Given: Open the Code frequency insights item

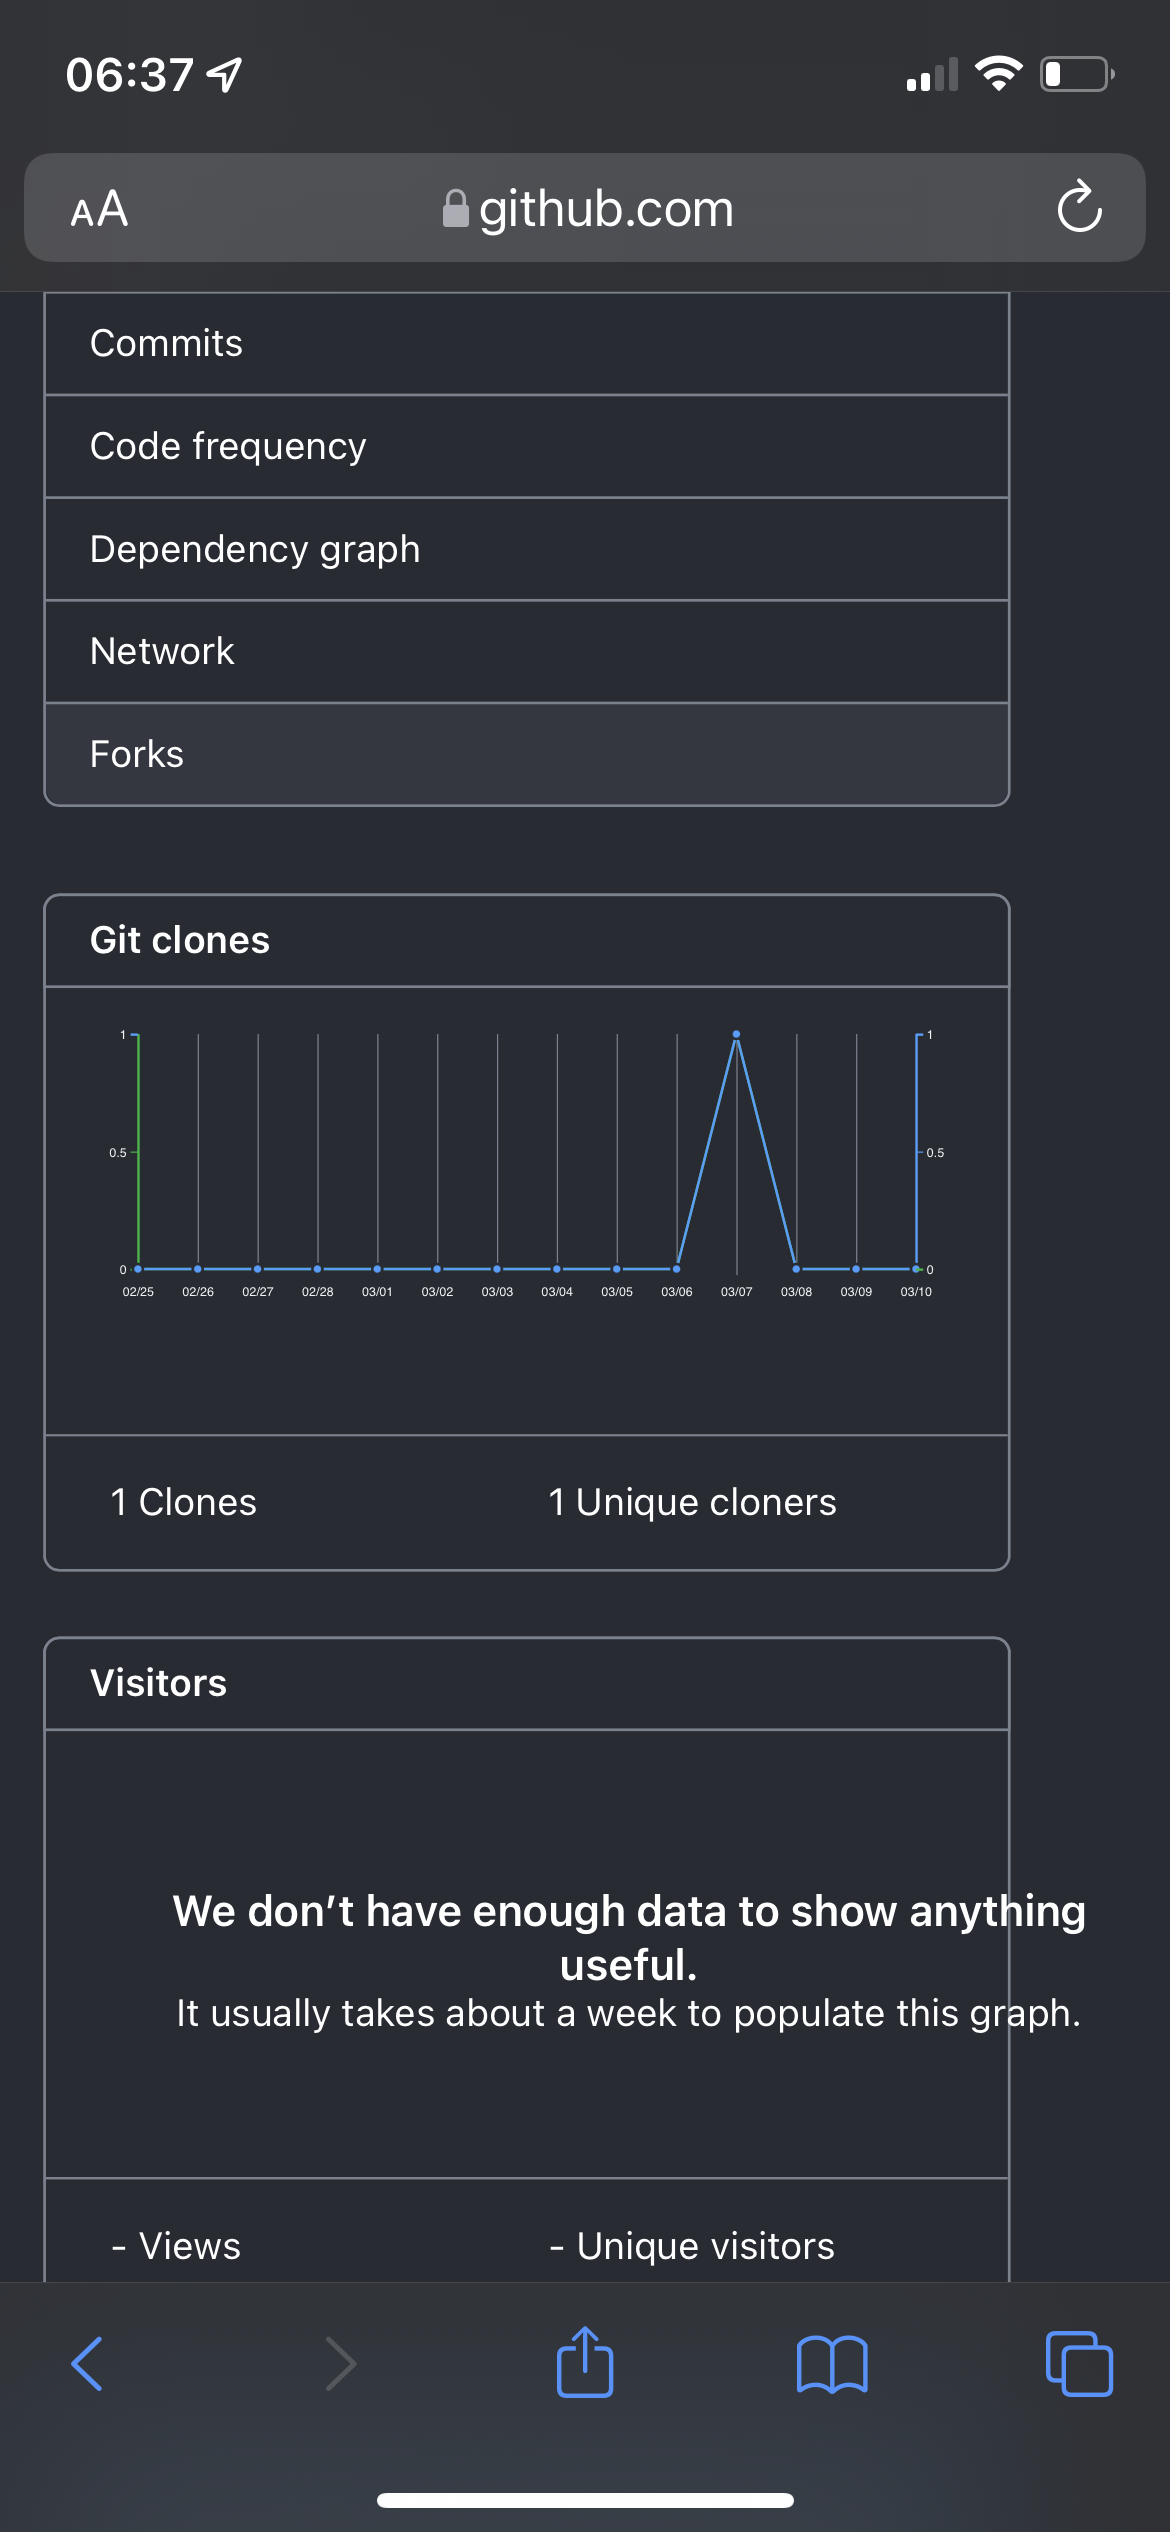Looking at the screenshot, I should (527, 446).
